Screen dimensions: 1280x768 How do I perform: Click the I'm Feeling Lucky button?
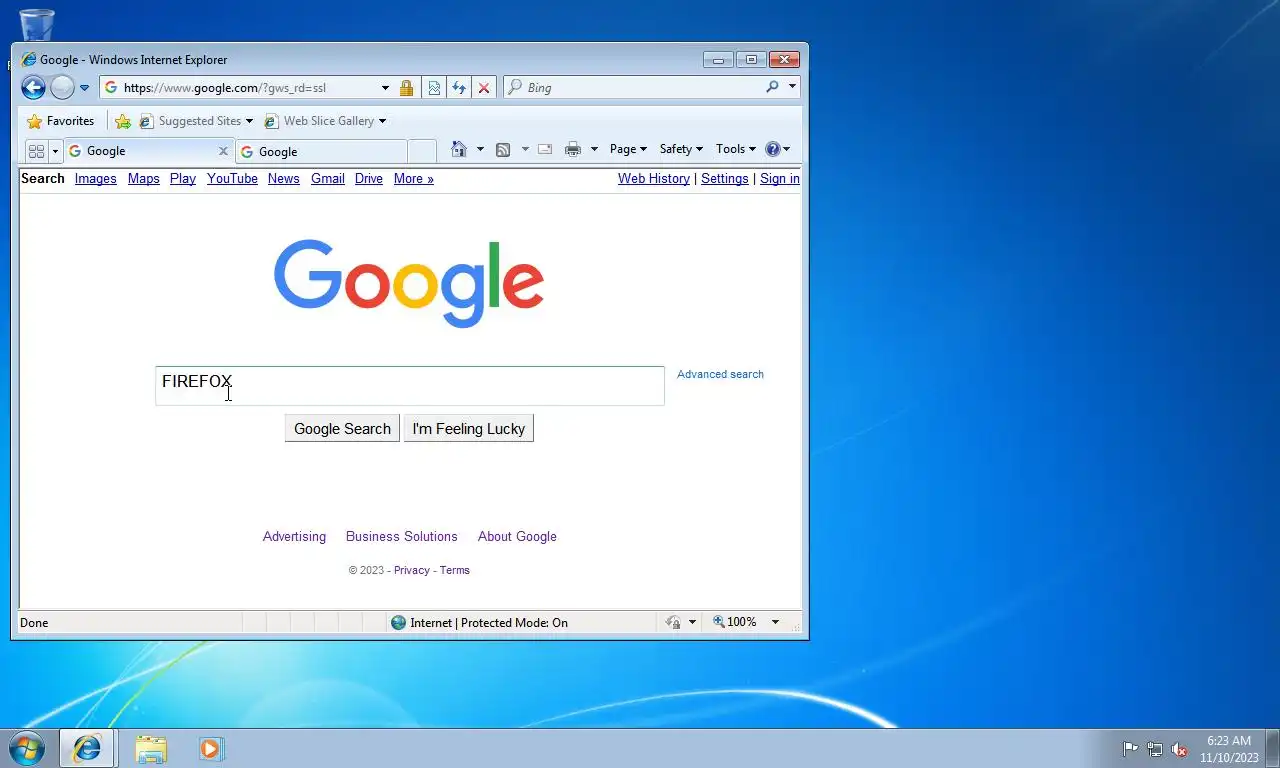(x=469, y=429)
